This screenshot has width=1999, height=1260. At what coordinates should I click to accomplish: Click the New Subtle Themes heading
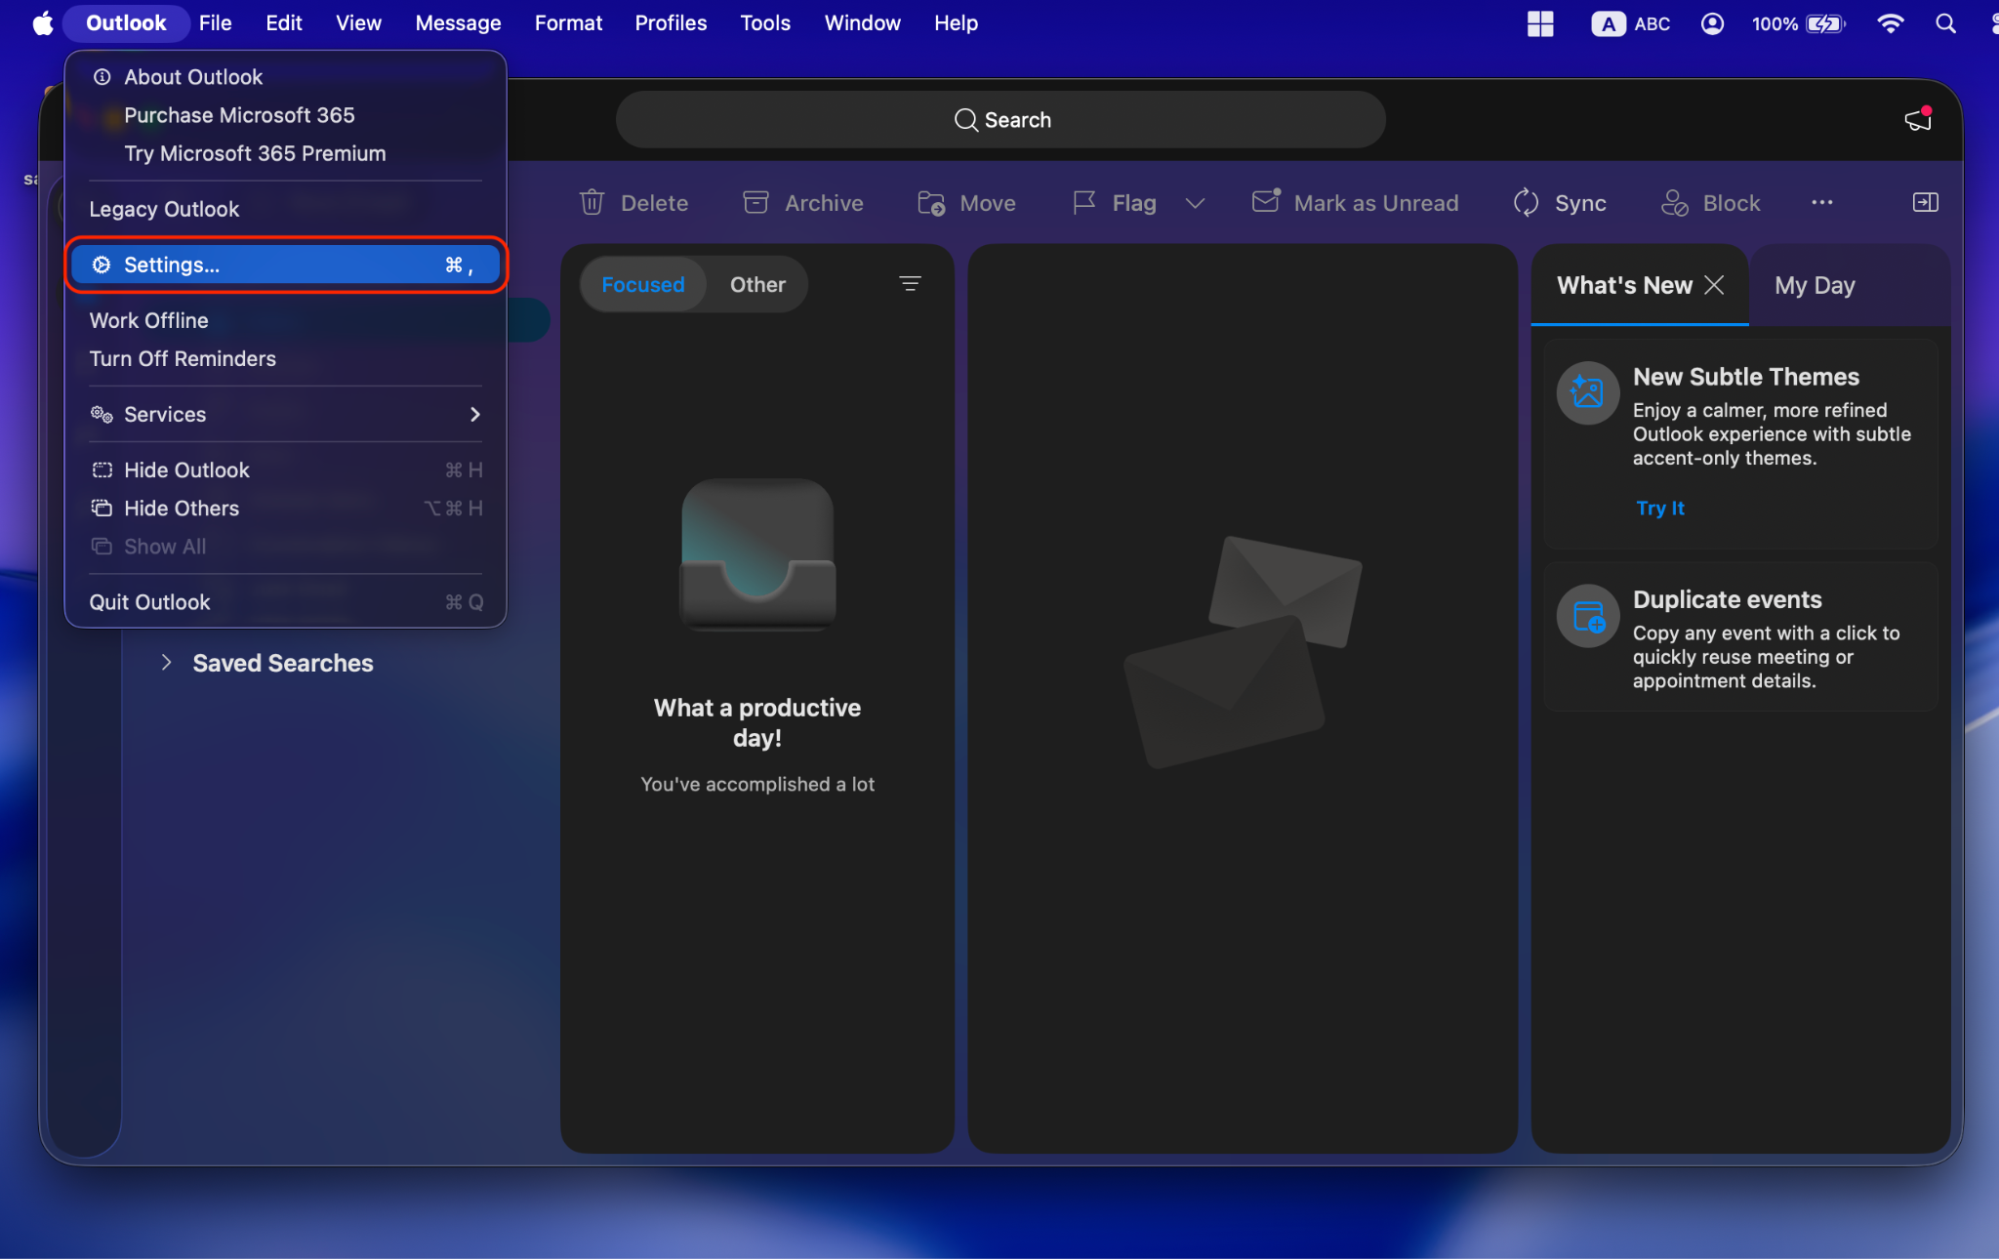coord(1746,377)
